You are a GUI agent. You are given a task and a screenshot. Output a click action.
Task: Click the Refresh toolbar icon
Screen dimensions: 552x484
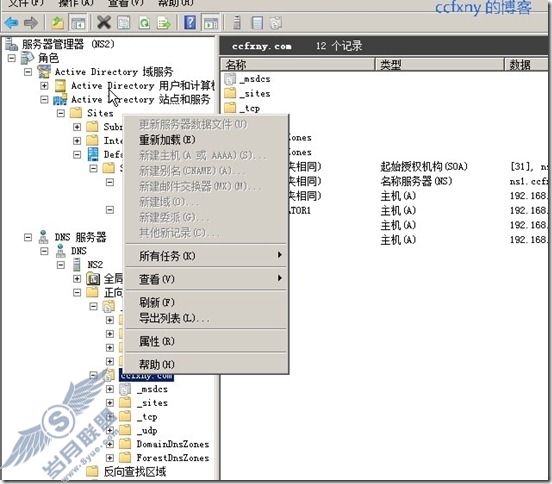144,23
